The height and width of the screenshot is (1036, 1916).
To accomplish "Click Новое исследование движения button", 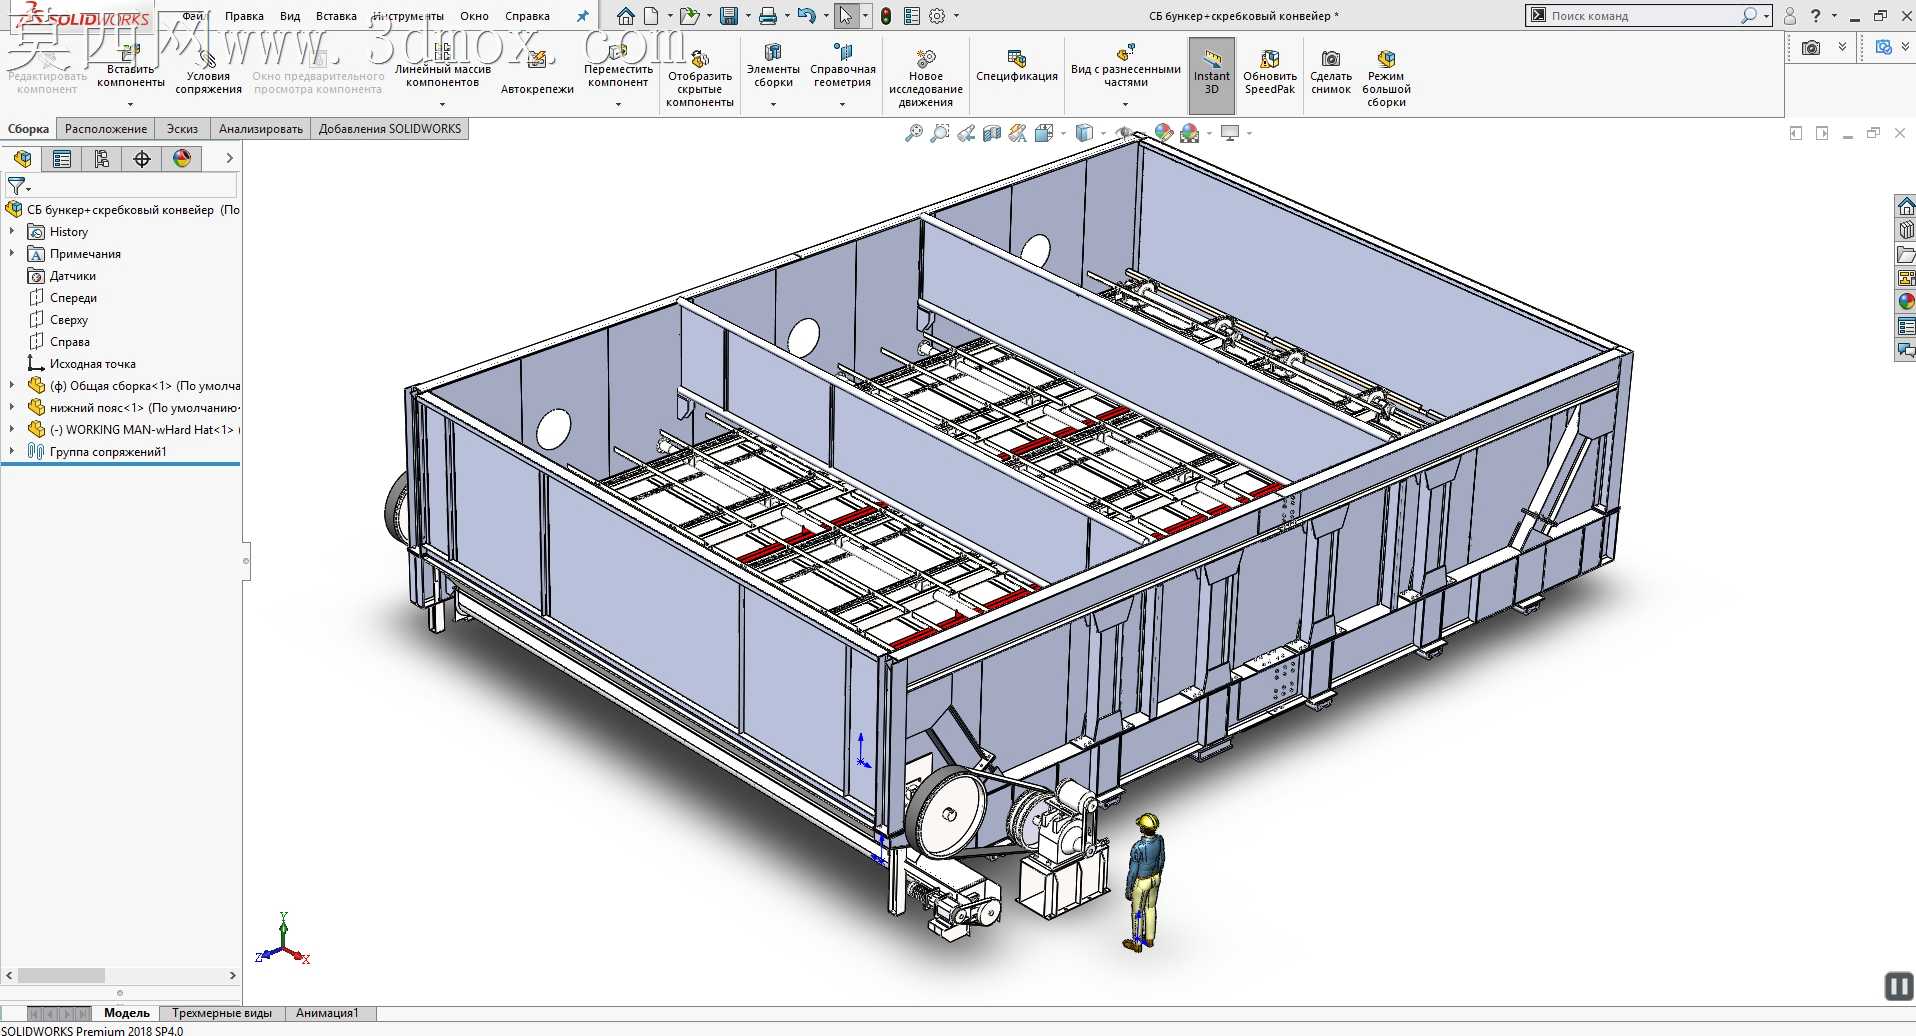I will tap(925, 78).
